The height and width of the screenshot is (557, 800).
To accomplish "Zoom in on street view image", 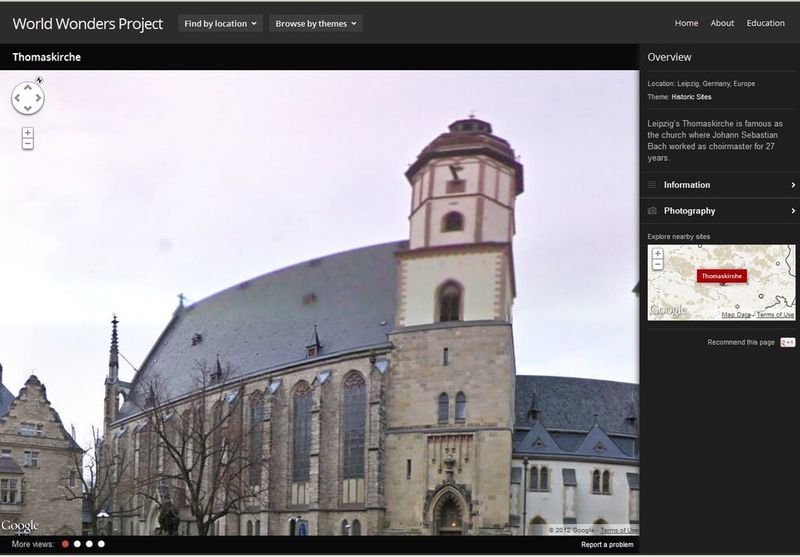I will coord(28,133).
